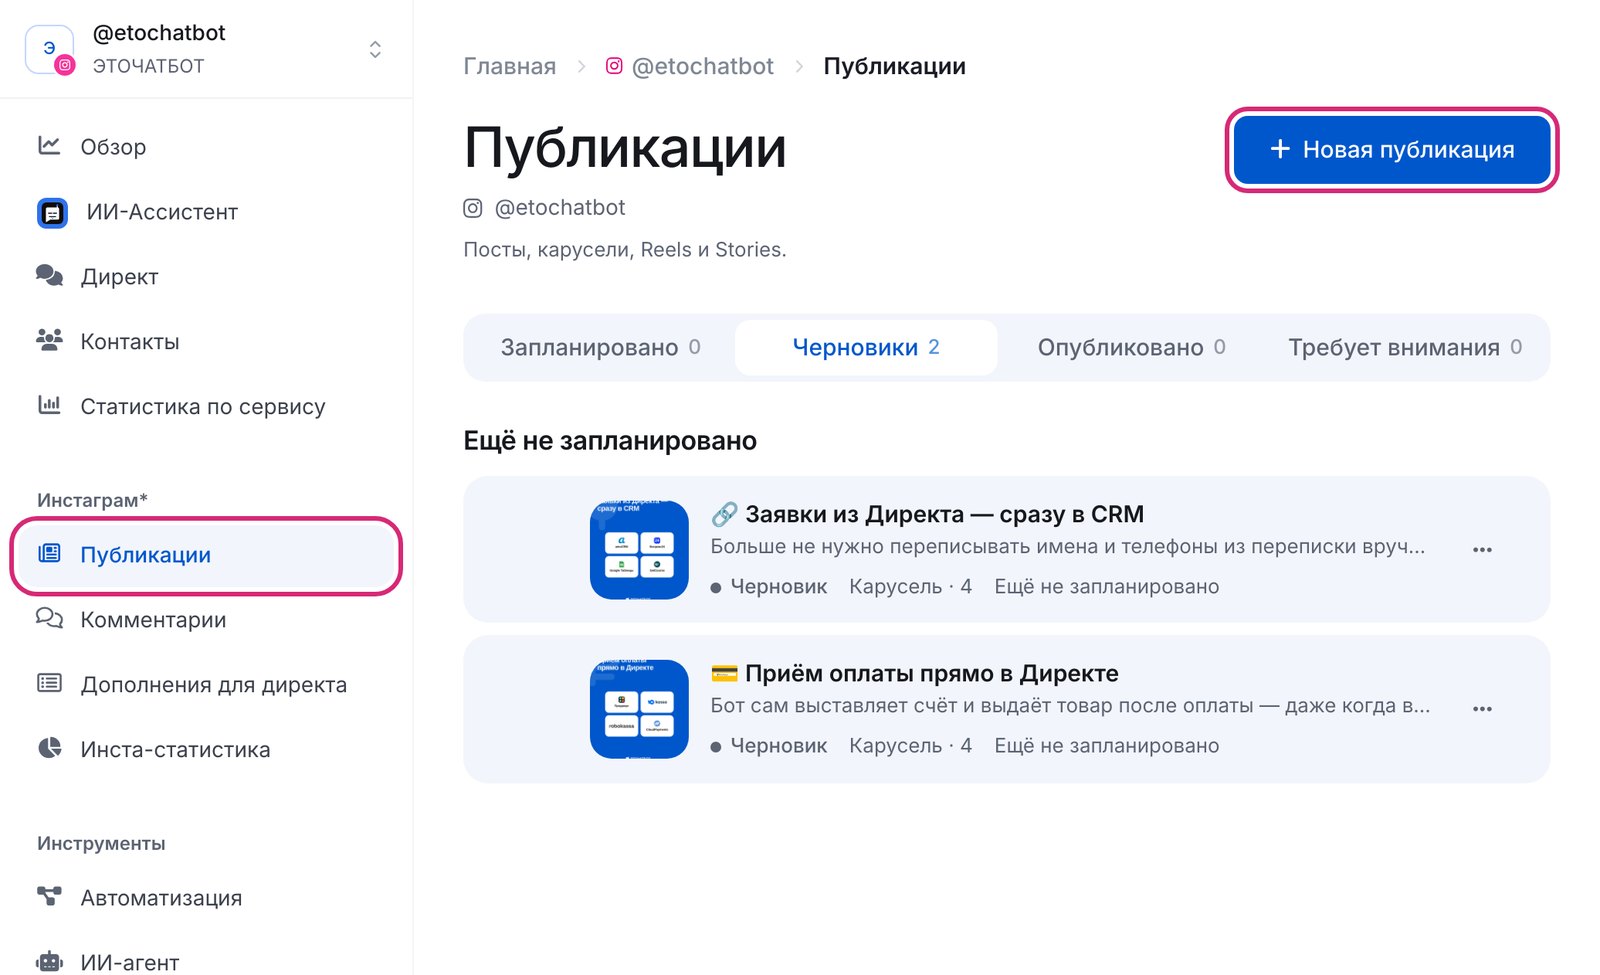Click the Директ speech bubbles icon
Viewport: 1600px width, 975px height.
pyautogui.click(x=49, y=276)
